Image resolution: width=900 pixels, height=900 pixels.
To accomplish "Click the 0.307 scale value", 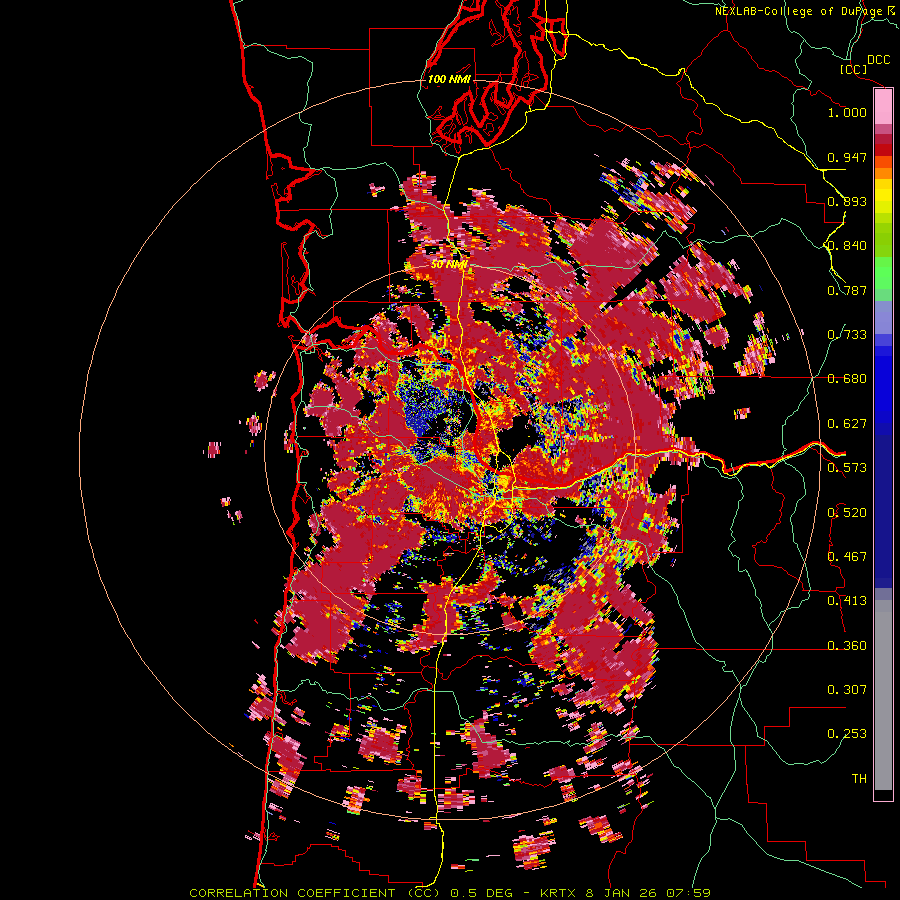I will 847,690.
